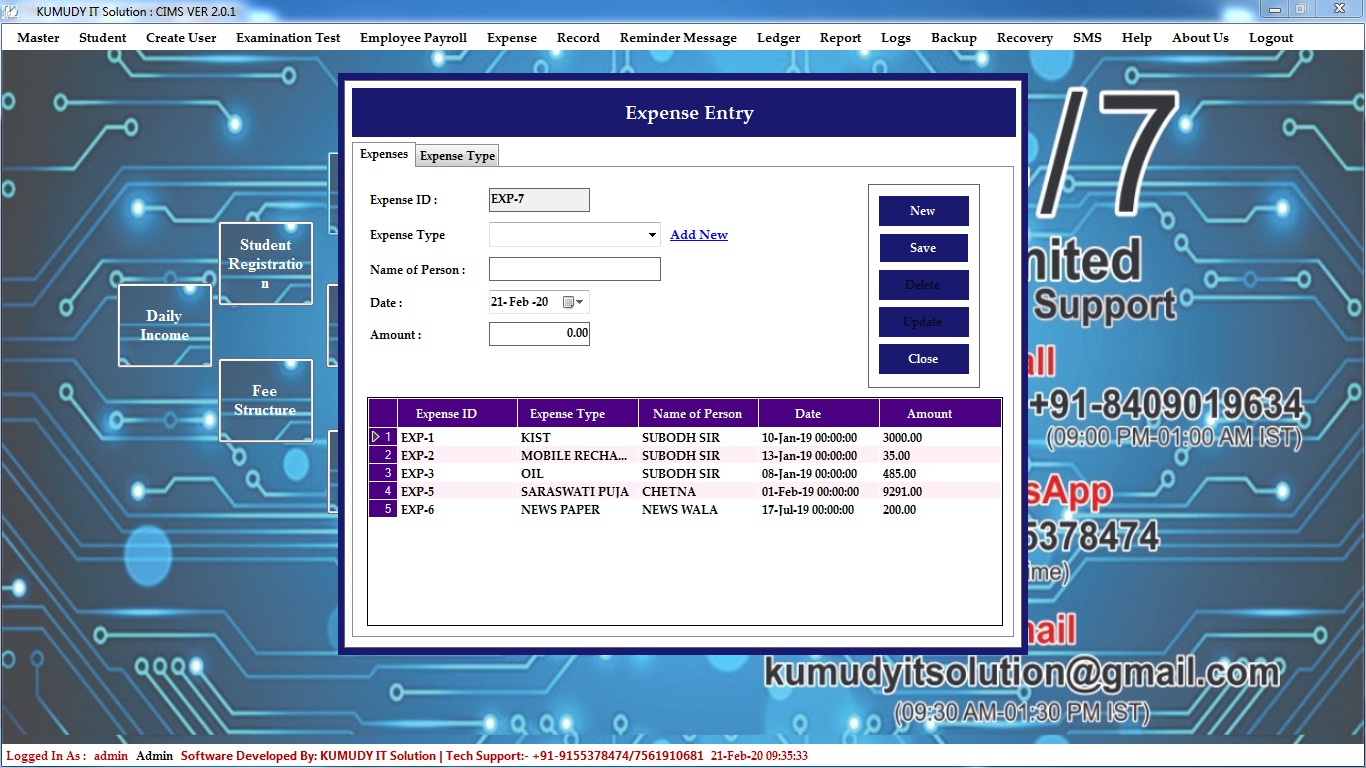This screenshot has height=768, width=1366.
Task: Open the Student Registration tile
Action: pyautogui.click(x=265, y=263)
